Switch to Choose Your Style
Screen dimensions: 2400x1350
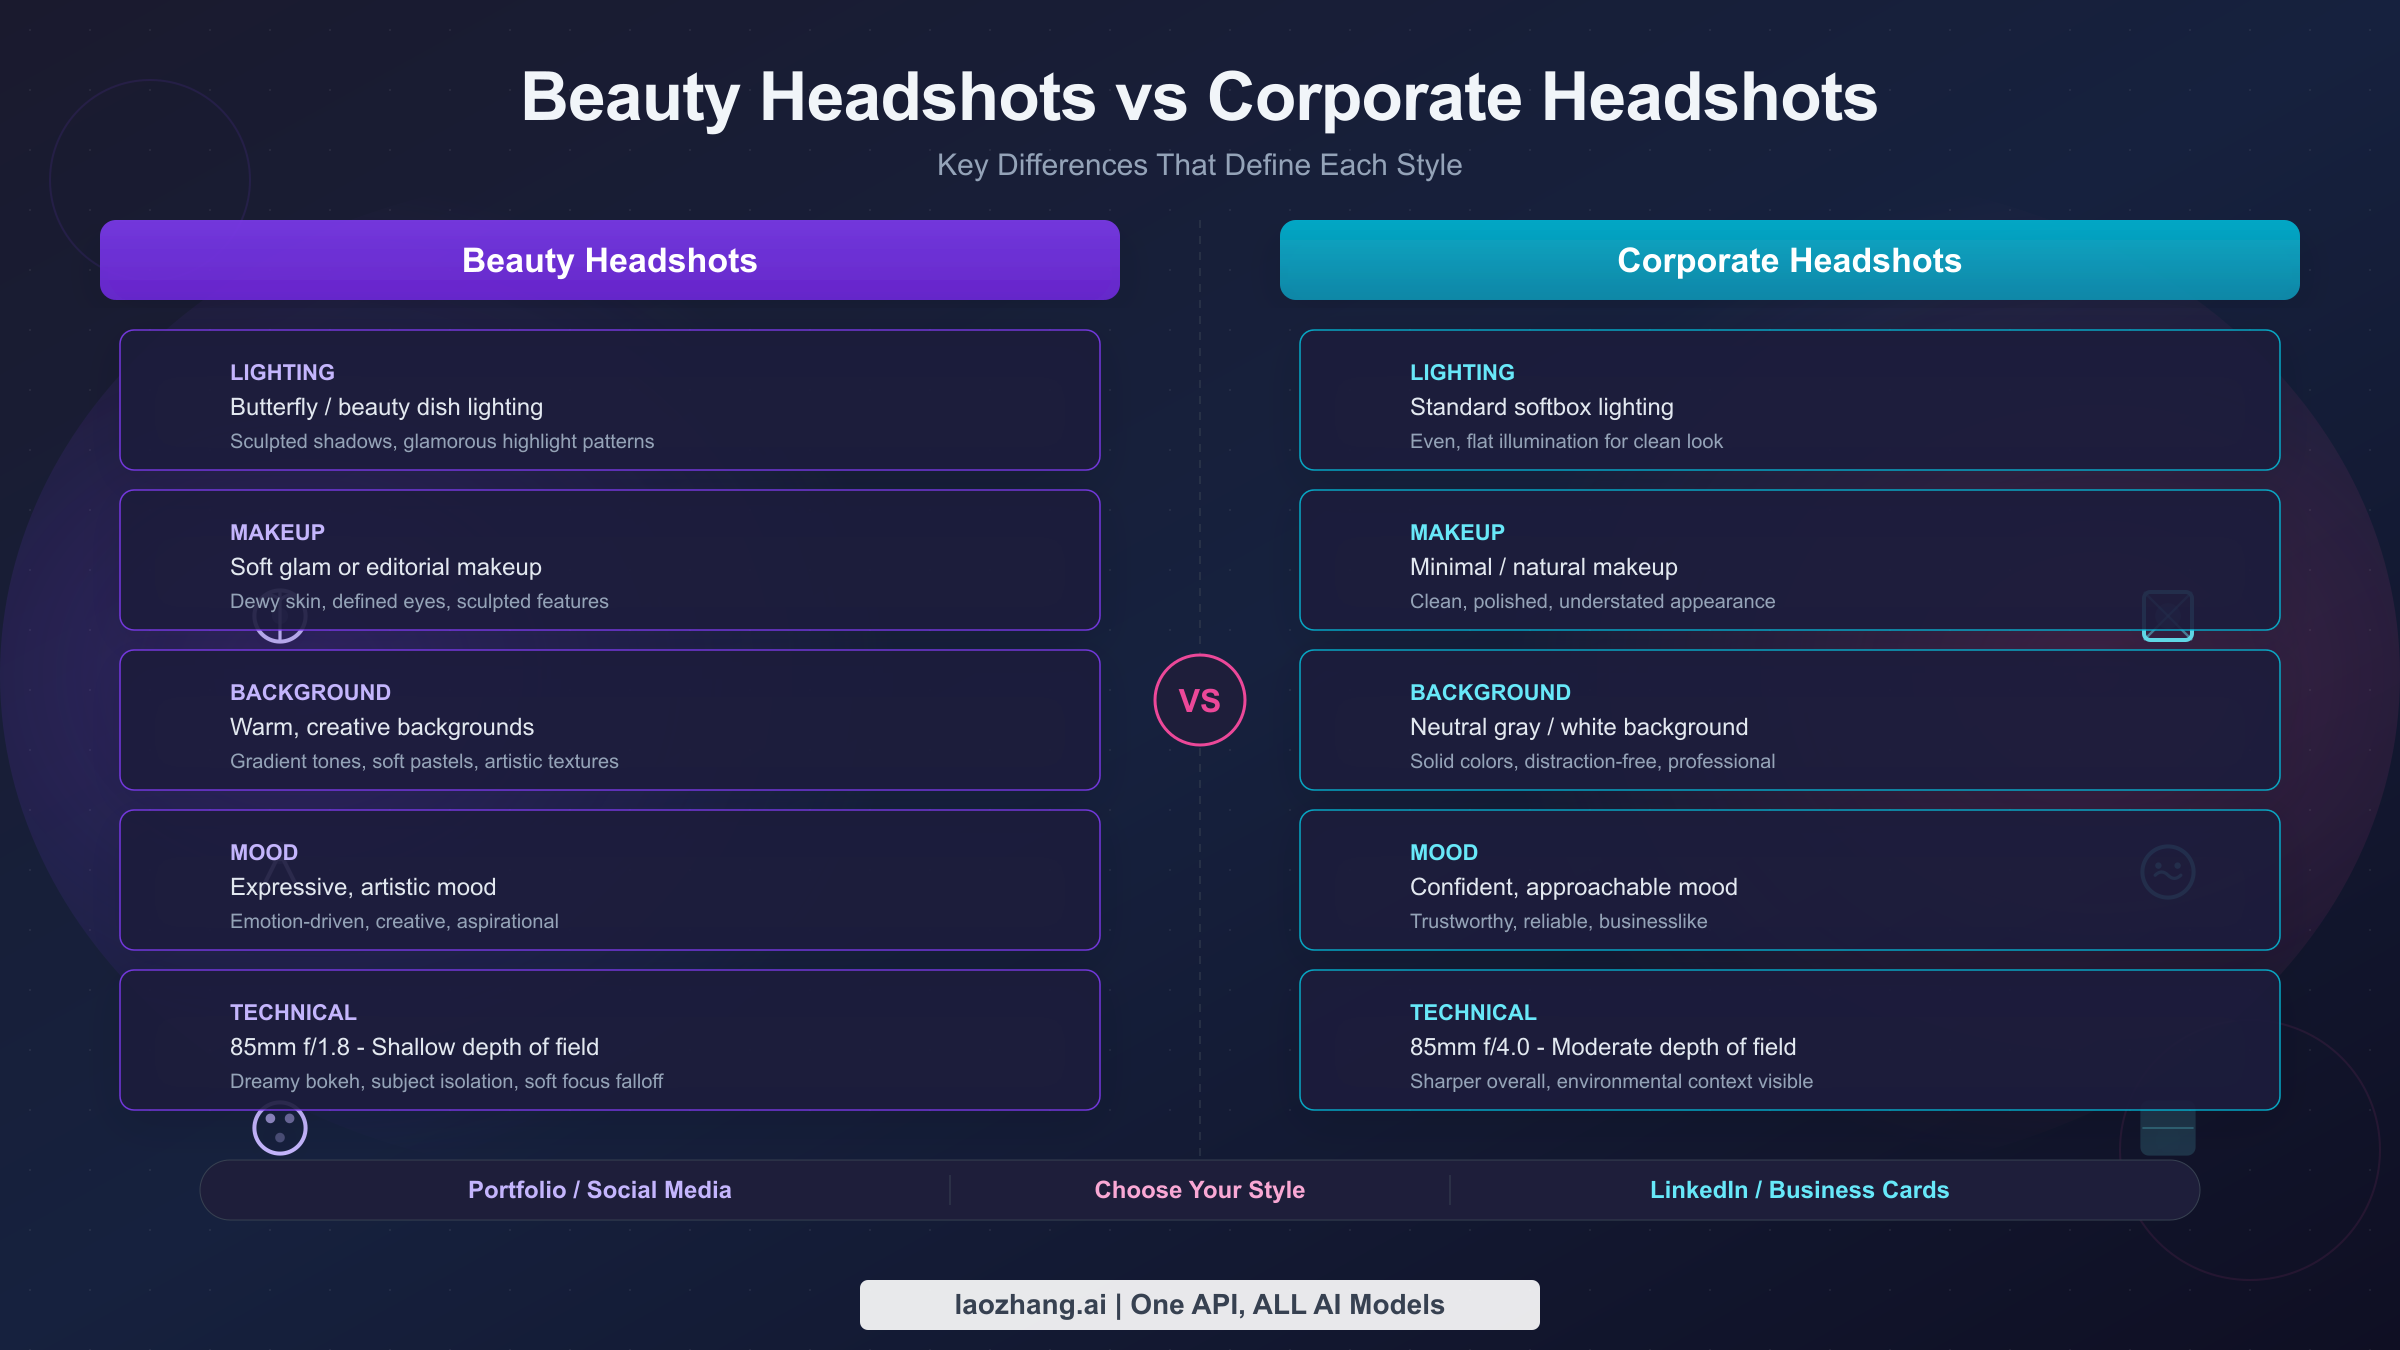(1199, 1189)
